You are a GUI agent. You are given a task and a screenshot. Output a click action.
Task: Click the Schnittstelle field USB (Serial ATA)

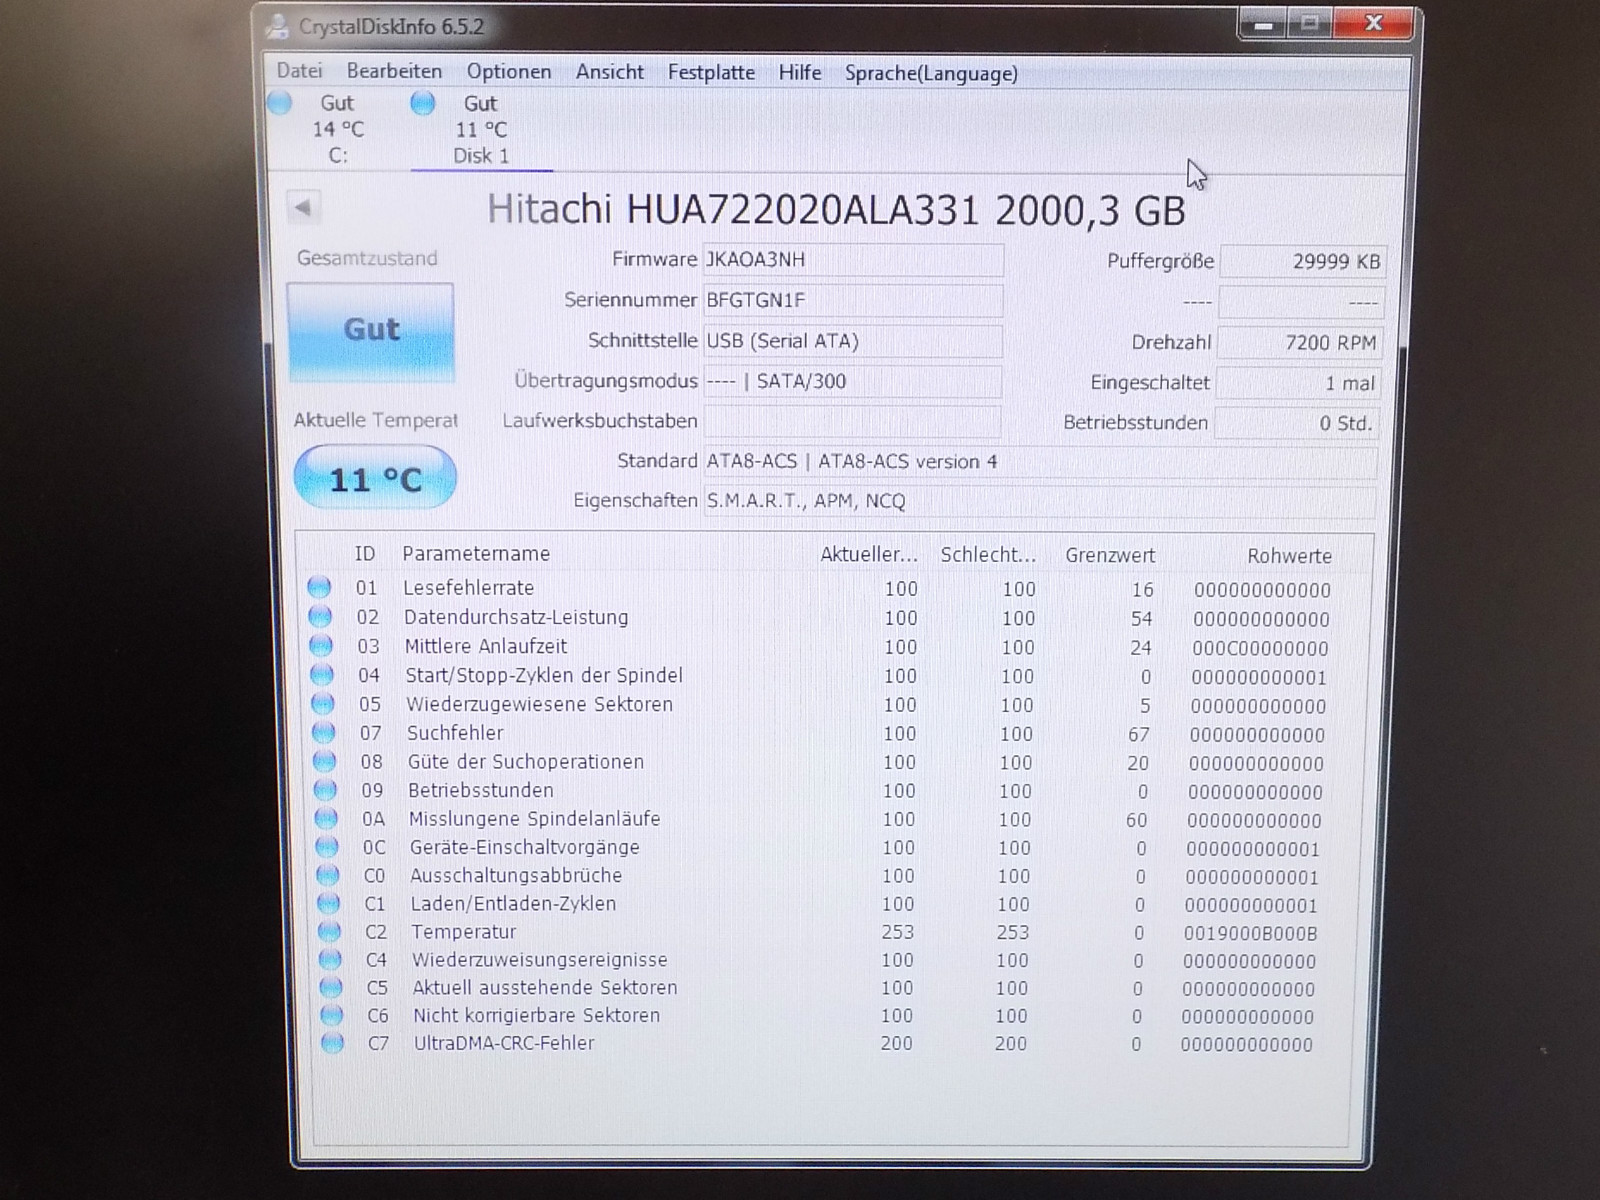pyautogui.click(x=853, y=341)
